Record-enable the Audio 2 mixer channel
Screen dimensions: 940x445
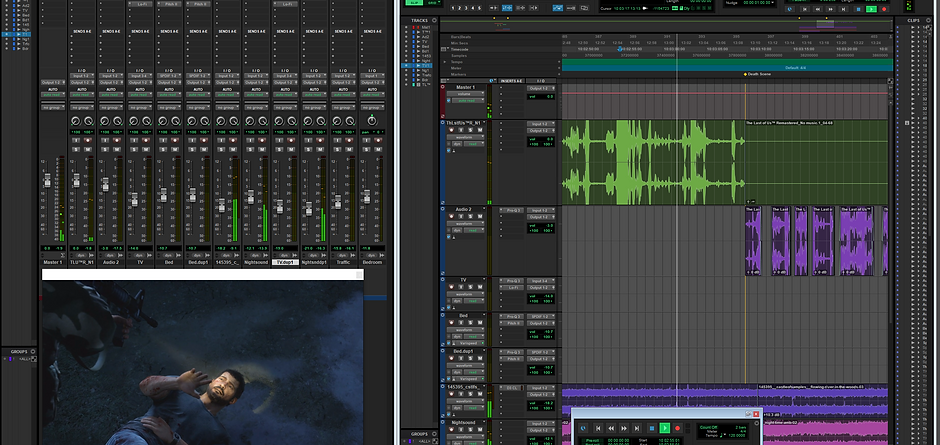117,140
